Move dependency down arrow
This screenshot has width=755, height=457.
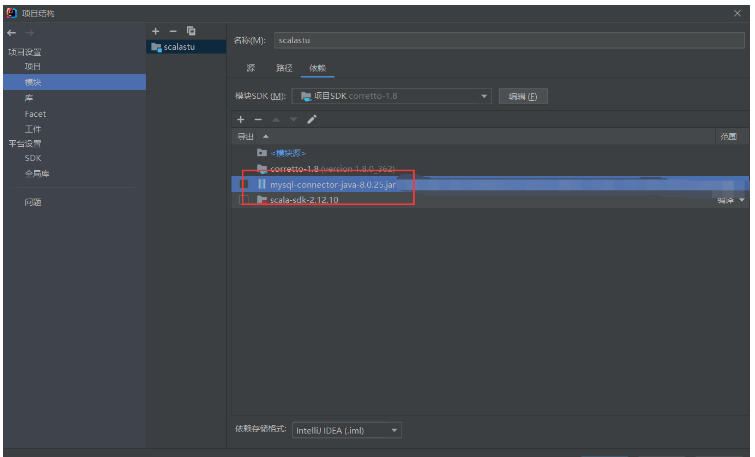click(x=293, y=119)
